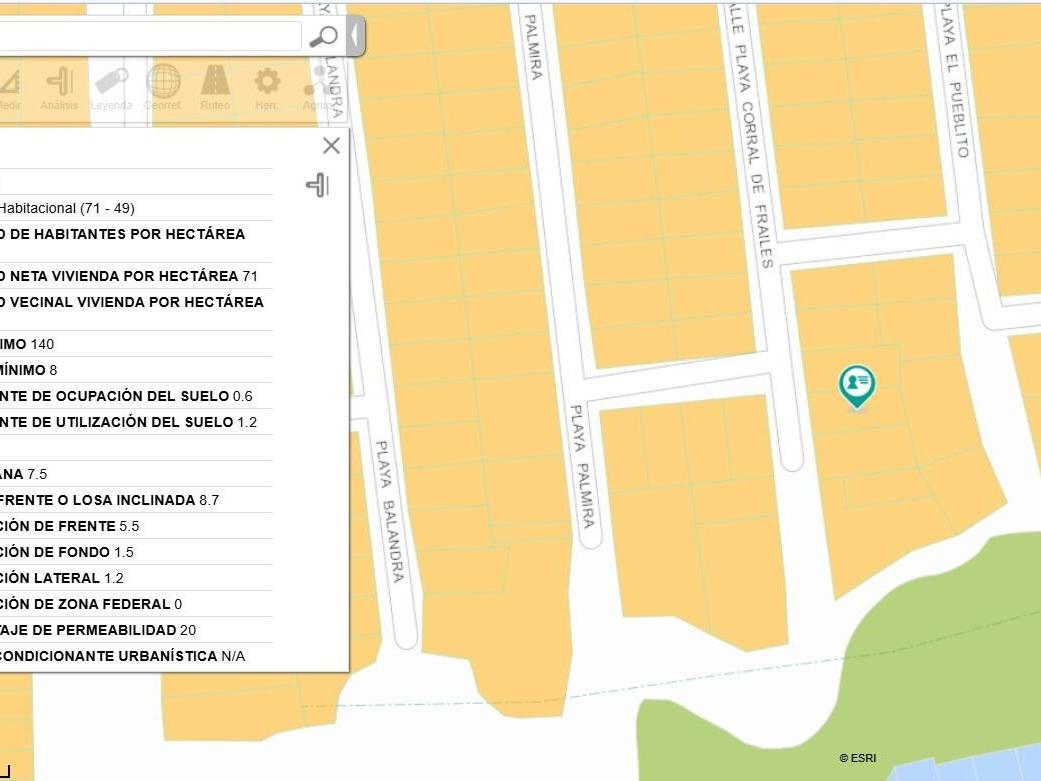Click the magnifying glass search icon
Viewport: 1041px width, 781px height.
point(323,37)
